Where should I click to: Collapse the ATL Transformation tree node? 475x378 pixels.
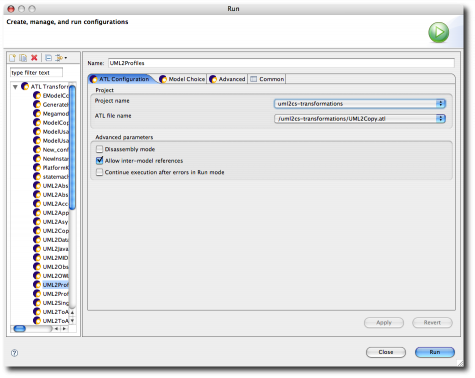(x=15, y=87)
